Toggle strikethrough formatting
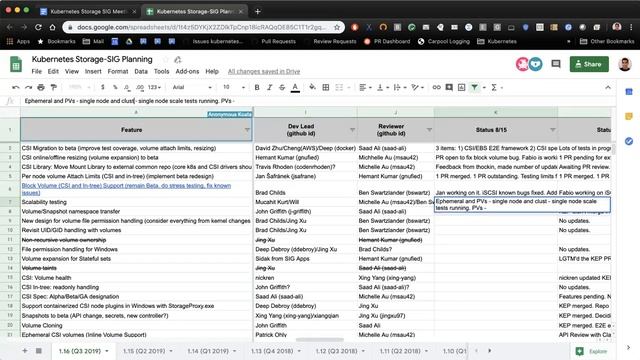Viewport: 640px width, 360px height. (282, 87)
